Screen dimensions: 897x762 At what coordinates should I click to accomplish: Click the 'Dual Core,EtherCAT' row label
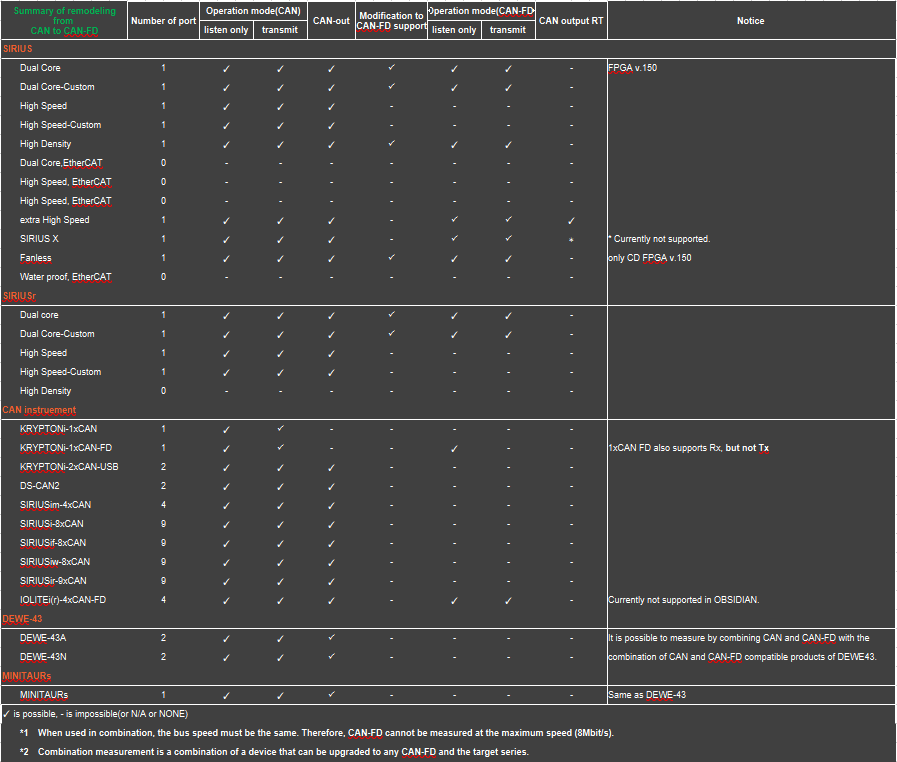point(61,162)
